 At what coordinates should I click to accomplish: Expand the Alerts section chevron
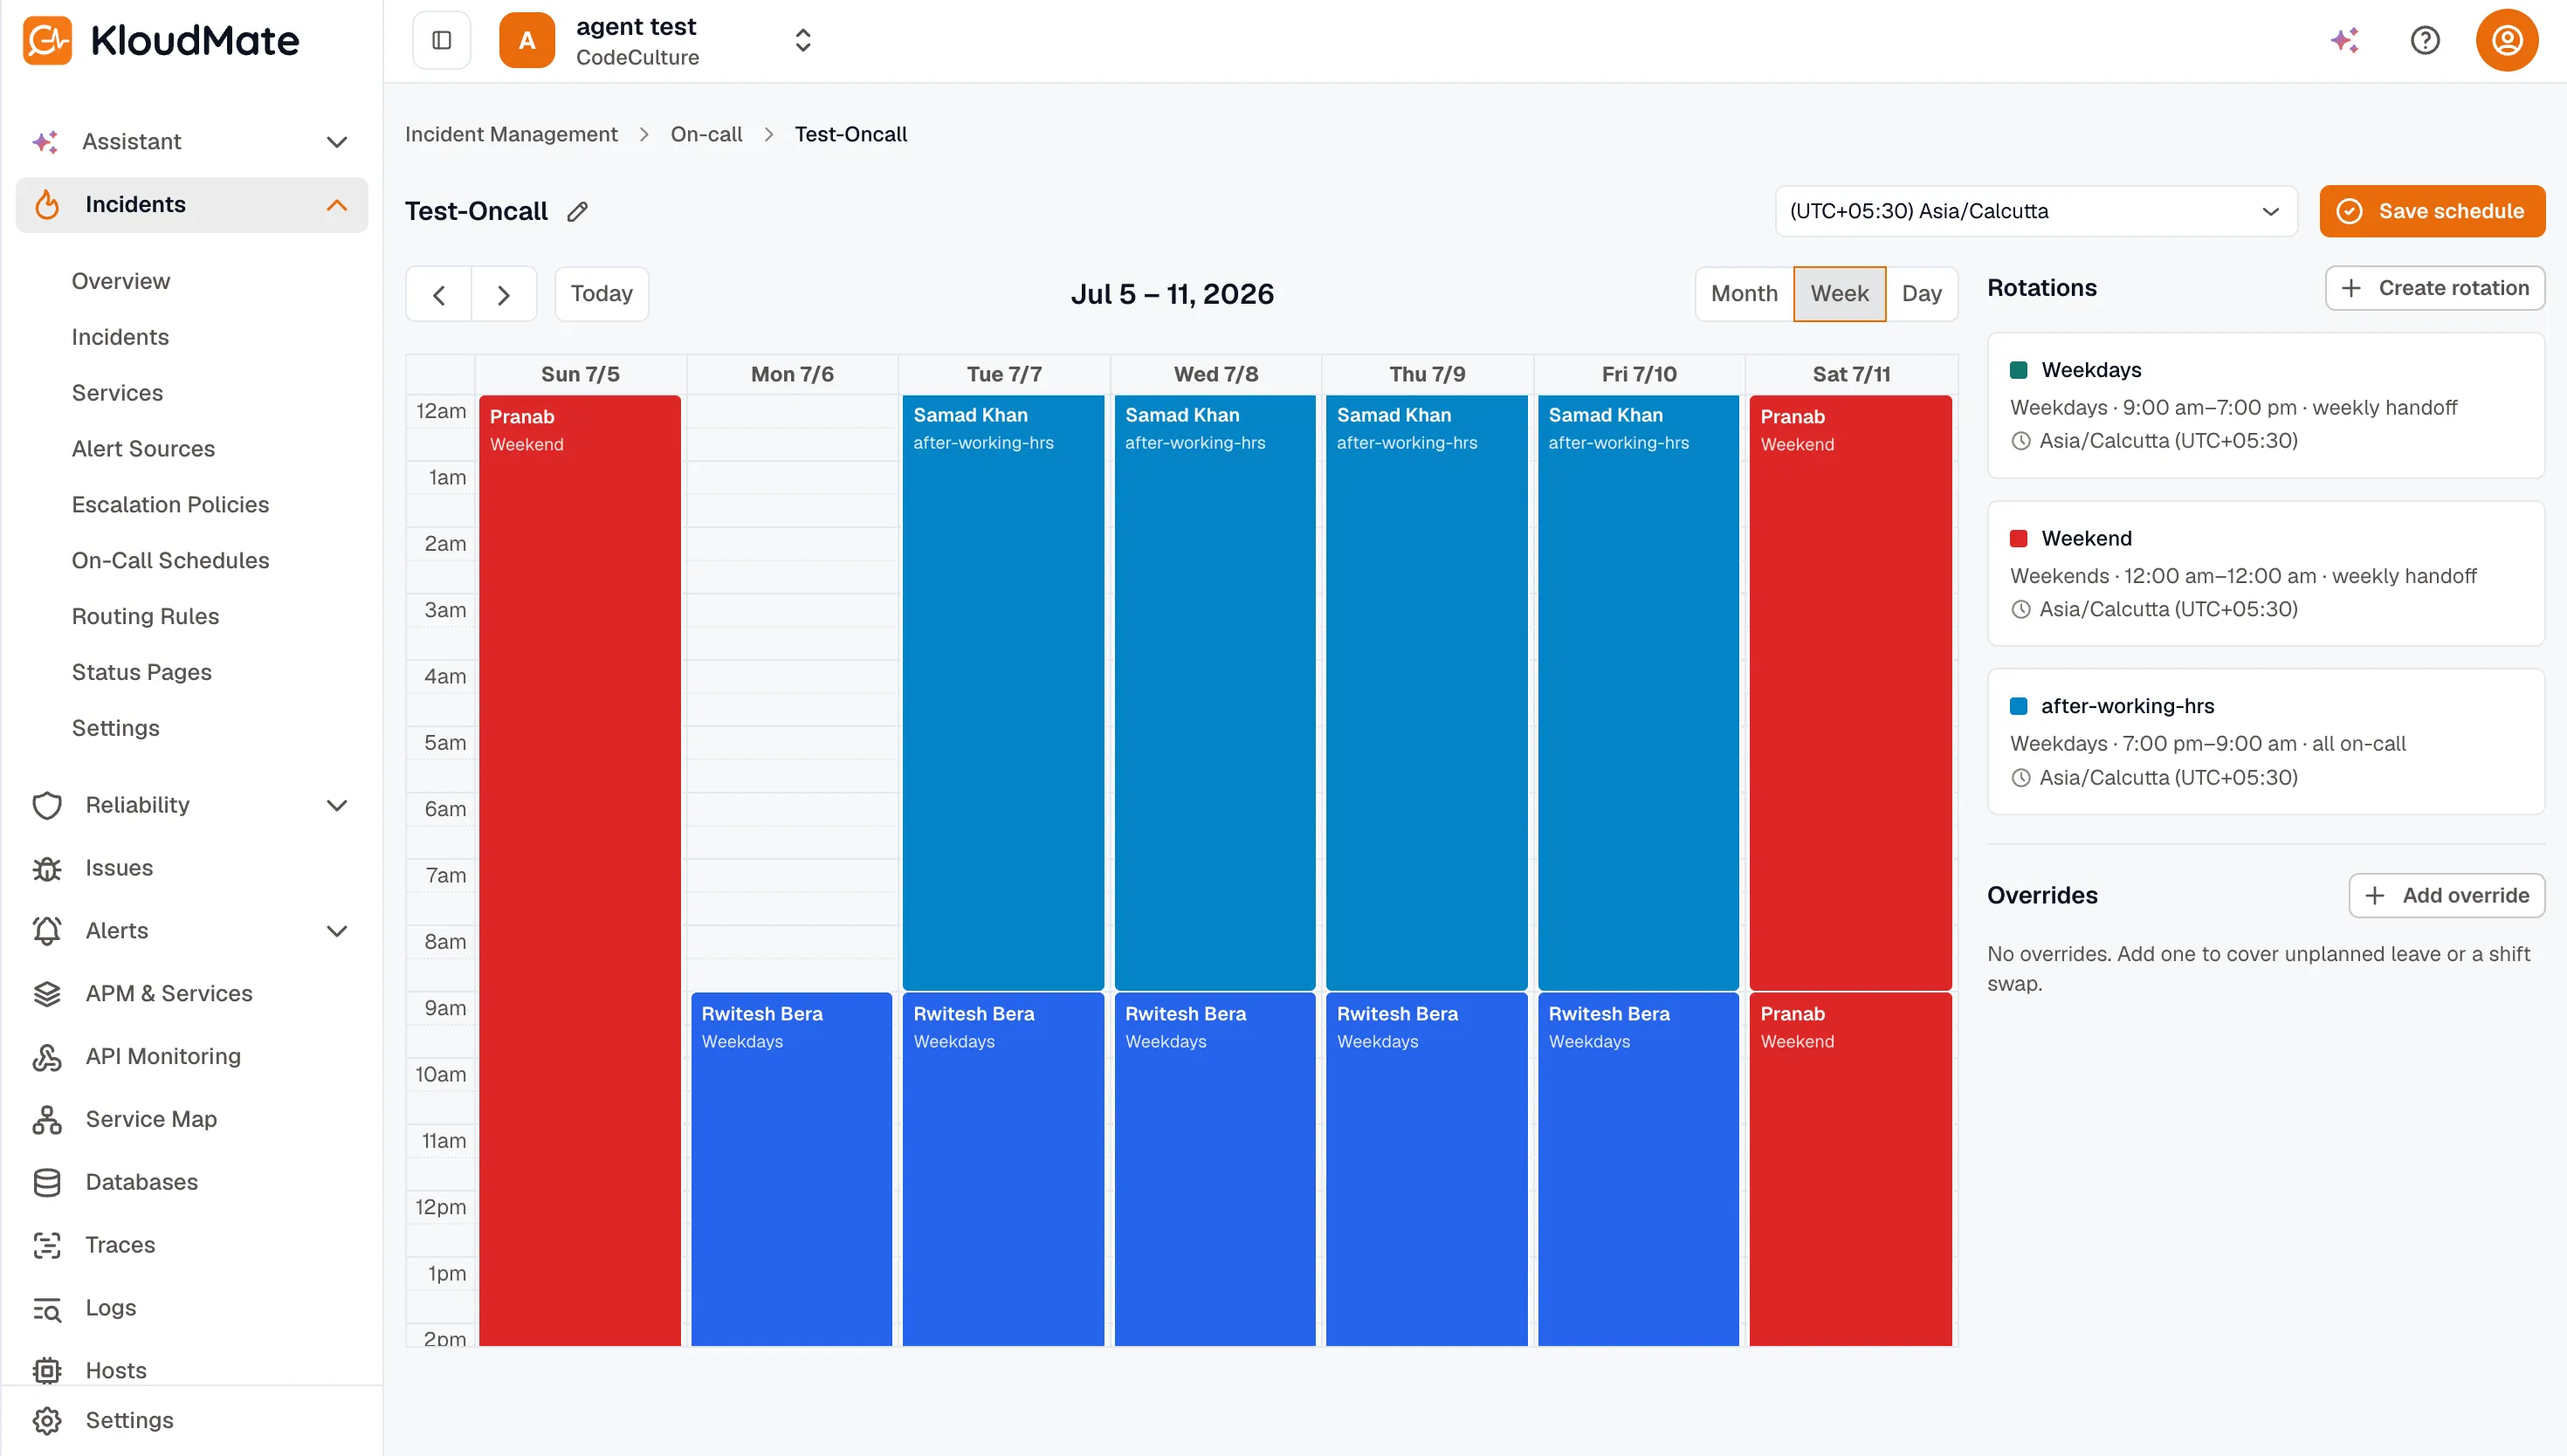point(337,931)
